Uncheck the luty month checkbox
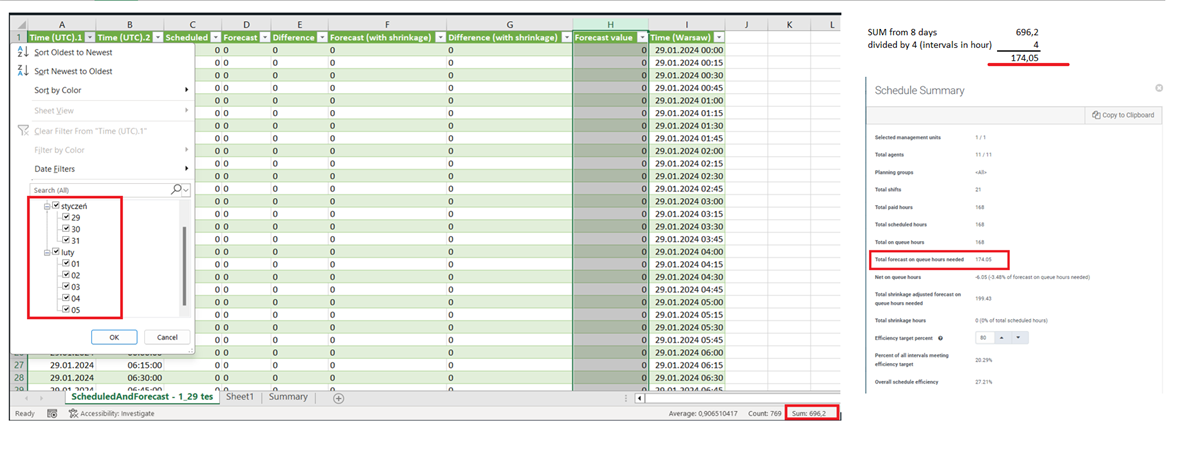Image resolution: width=1200 pixels, height=476 pixels. [x=57, y=252]
